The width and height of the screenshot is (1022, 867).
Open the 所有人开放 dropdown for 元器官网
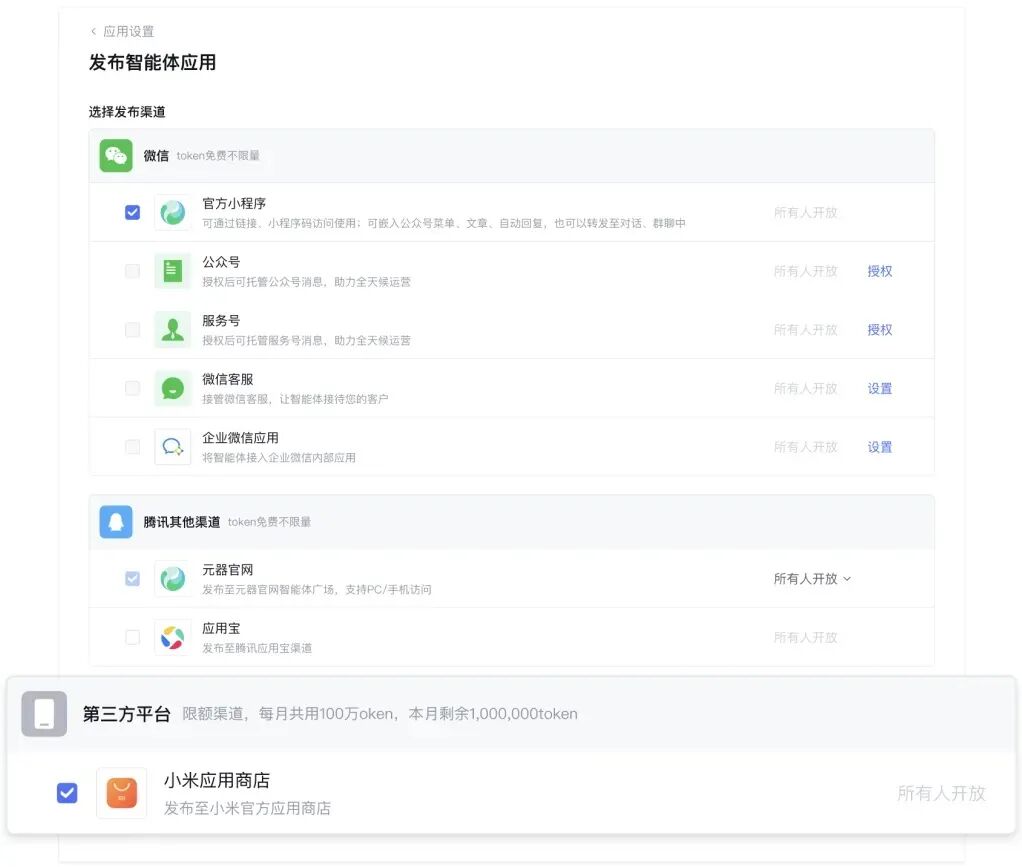(x=812, y=578)
